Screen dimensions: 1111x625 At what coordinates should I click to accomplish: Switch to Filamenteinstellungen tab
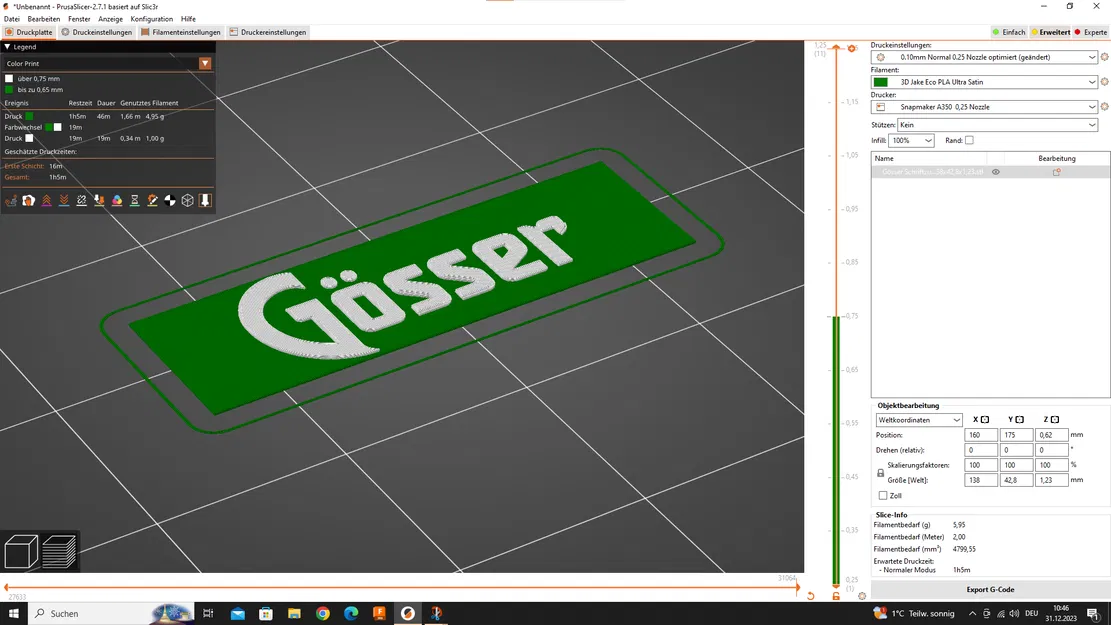[181, 32]
